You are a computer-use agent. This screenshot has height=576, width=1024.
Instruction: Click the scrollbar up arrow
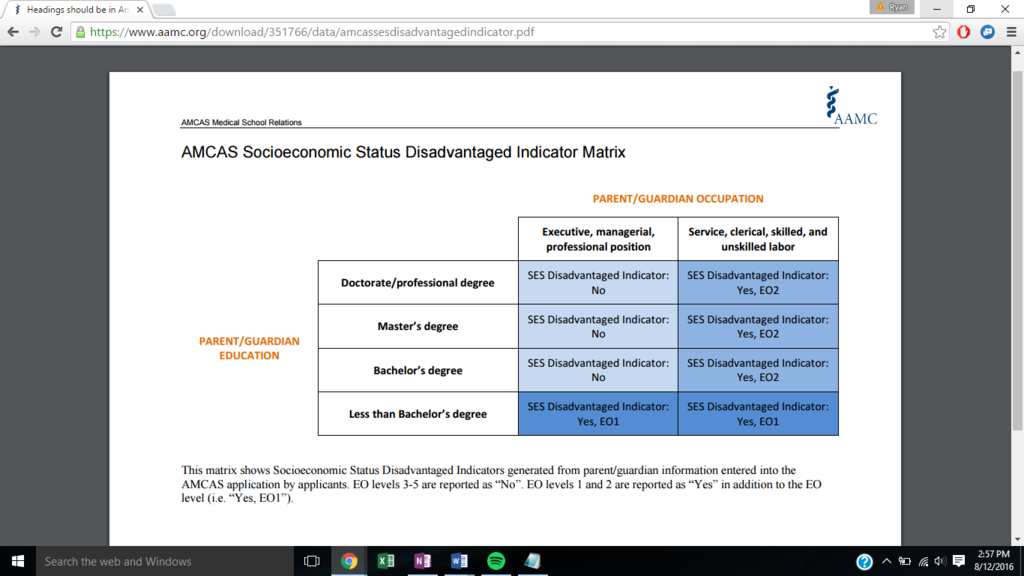coord(1017,52)
